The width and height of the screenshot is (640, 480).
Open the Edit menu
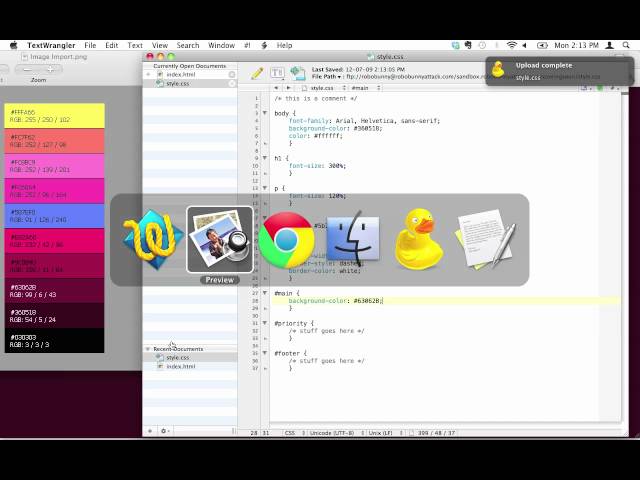[x=111, y=45]
